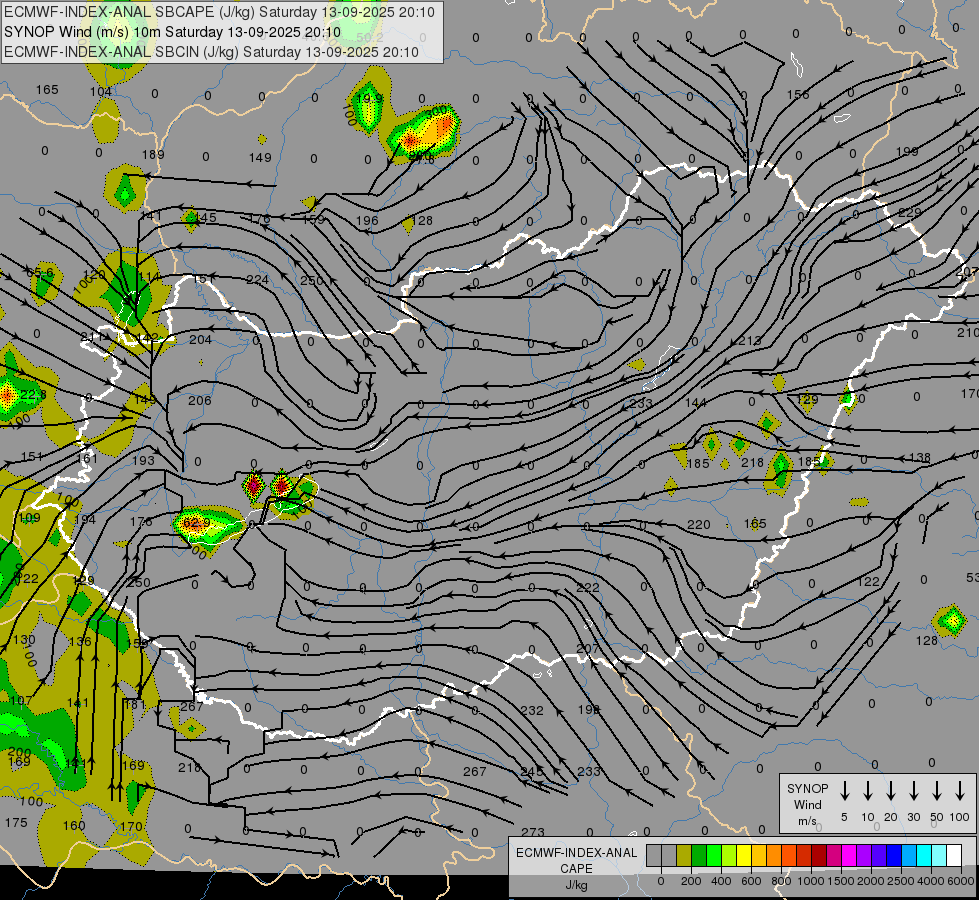Pick the dark red CAPE legend swatch
The image size is (979, 900).
tap(819, 856)
